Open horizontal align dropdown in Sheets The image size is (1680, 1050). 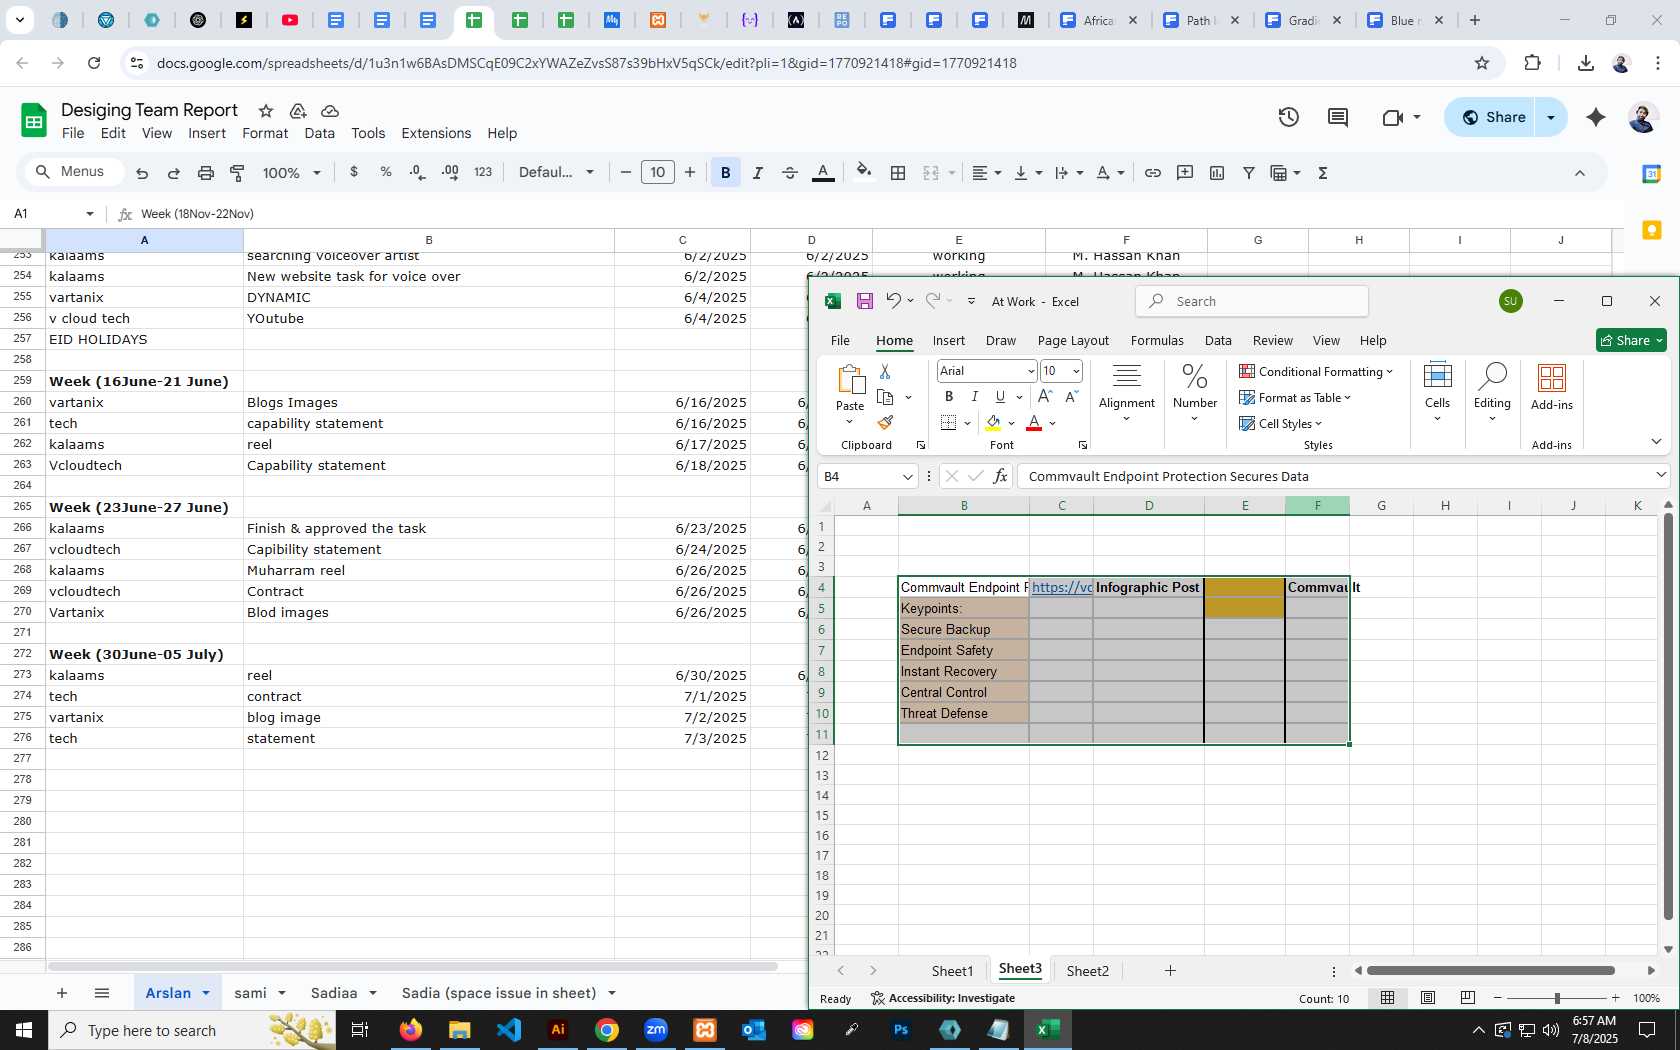pyautogui.click(x=987, y=173)
